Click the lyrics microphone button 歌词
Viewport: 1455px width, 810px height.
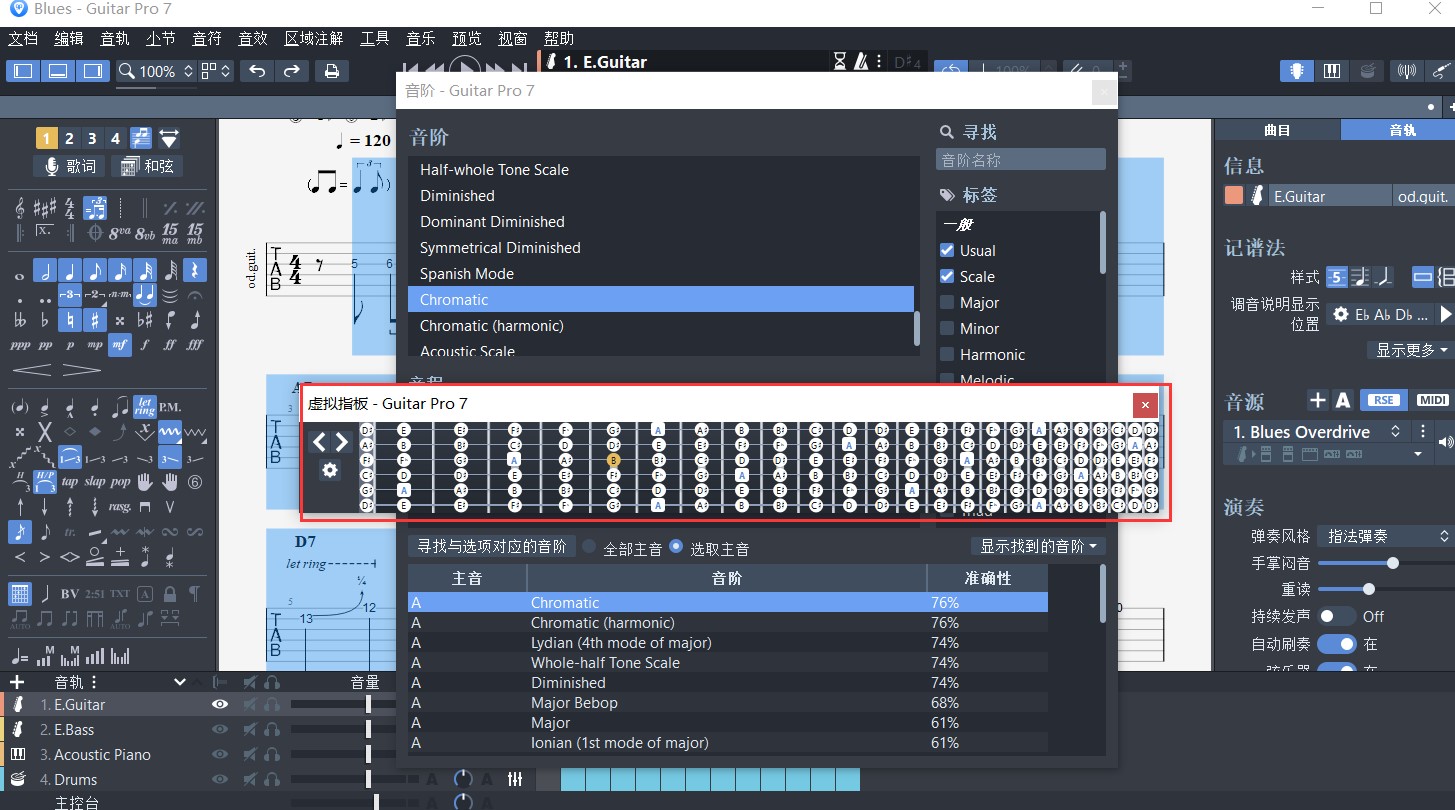69,166
